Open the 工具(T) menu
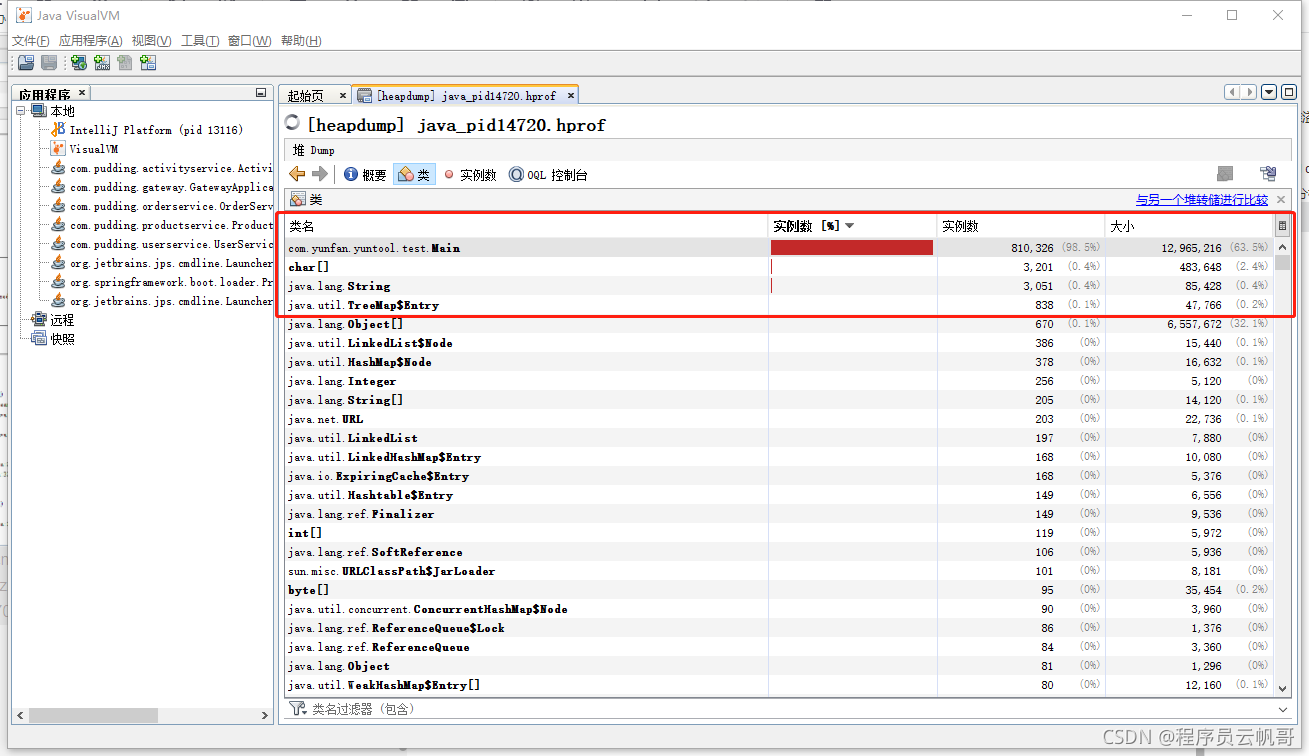Viewport: 1309px width, 756px height. (200, 41)
